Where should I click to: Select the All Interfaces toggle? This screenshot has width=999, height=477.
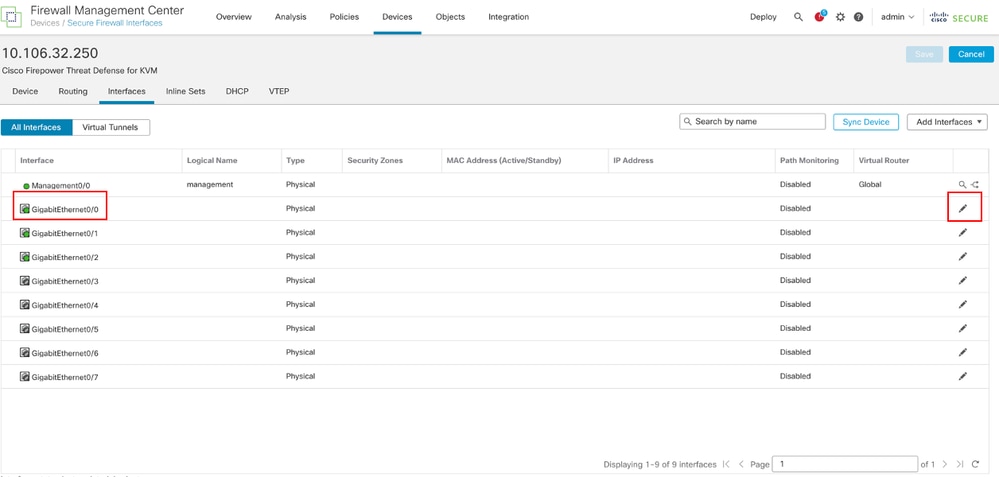36,127
